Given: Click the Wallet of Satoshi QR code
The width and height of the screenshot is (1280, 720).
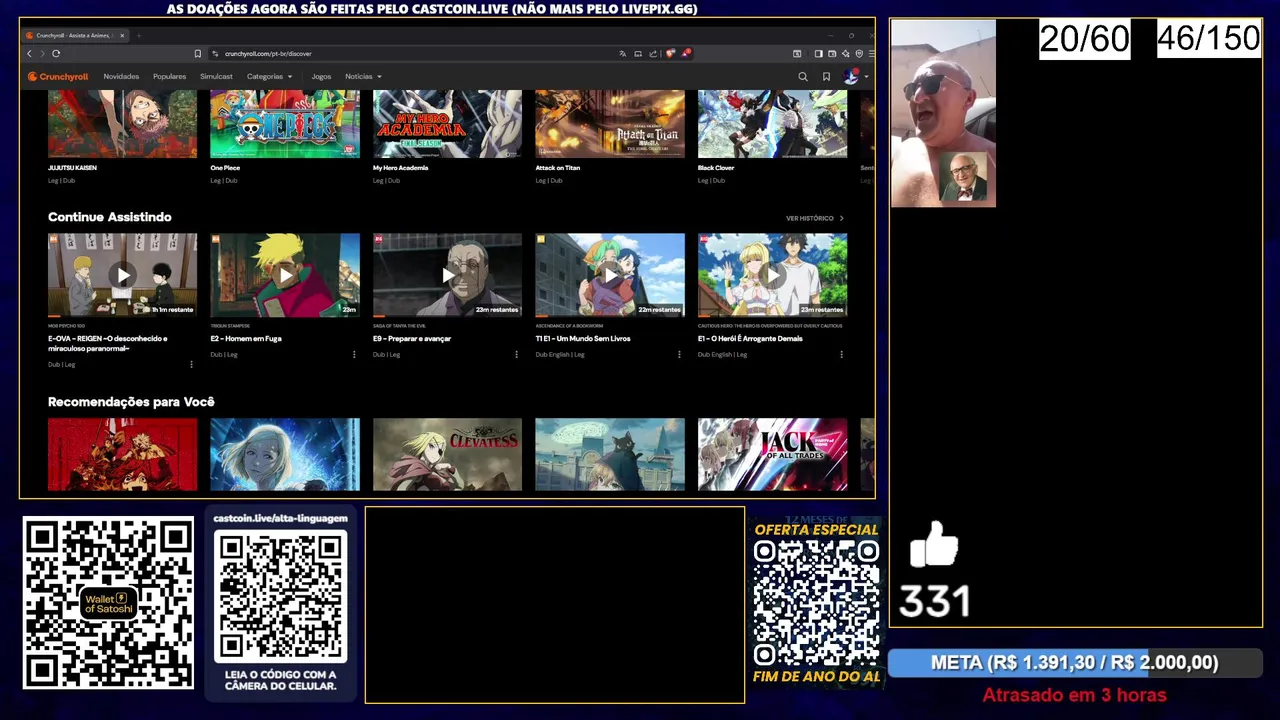Looking at the screenshot, I should (x=108, y=603).
